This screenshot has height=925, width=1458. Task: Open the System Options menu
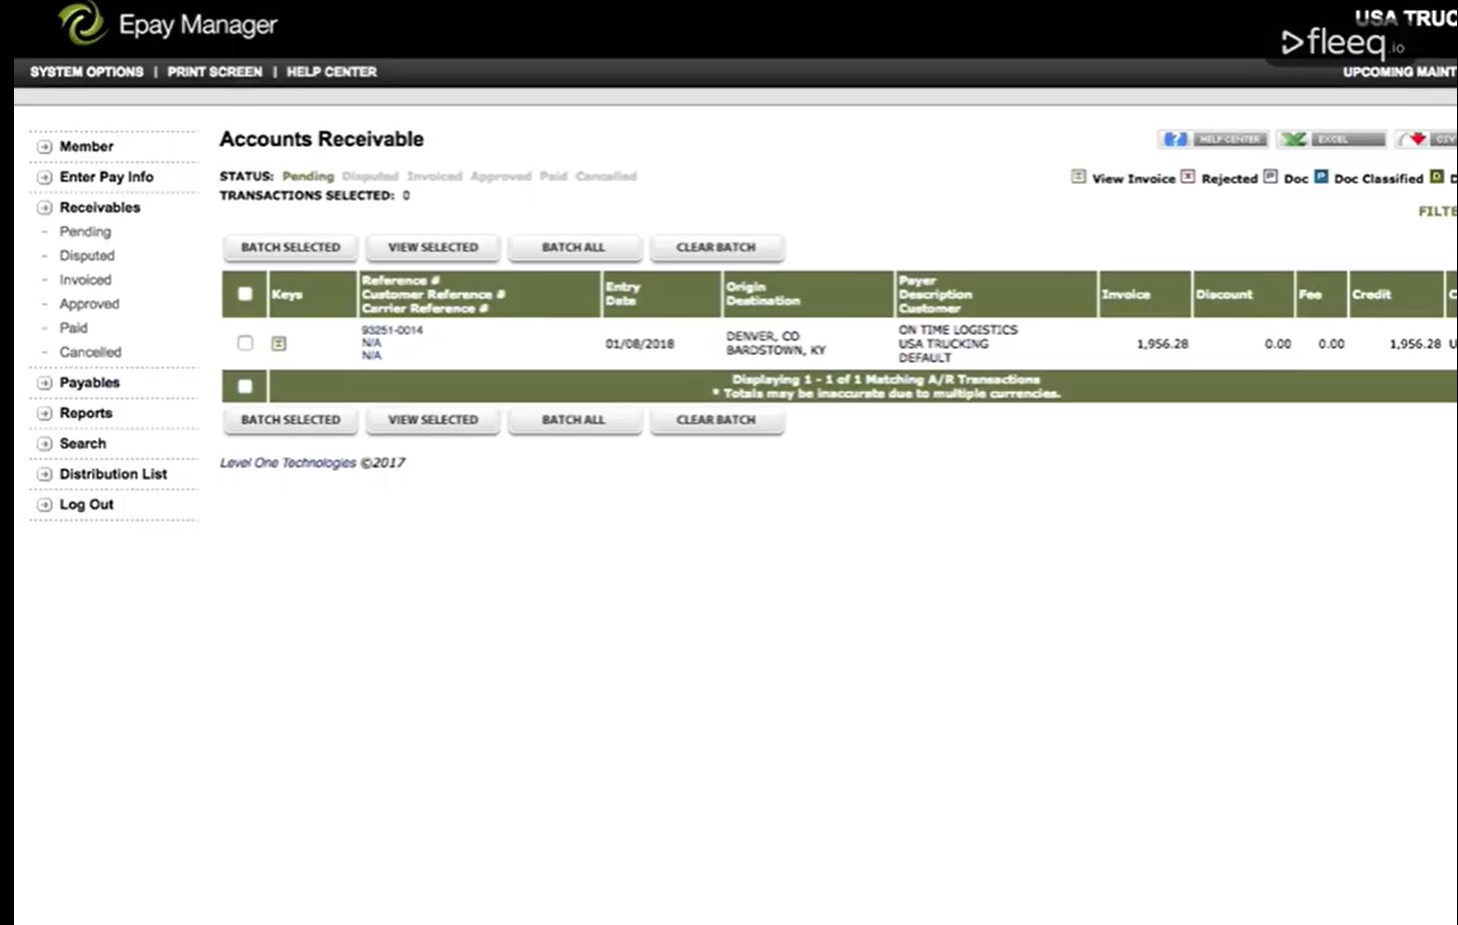(x=86, y=71)
